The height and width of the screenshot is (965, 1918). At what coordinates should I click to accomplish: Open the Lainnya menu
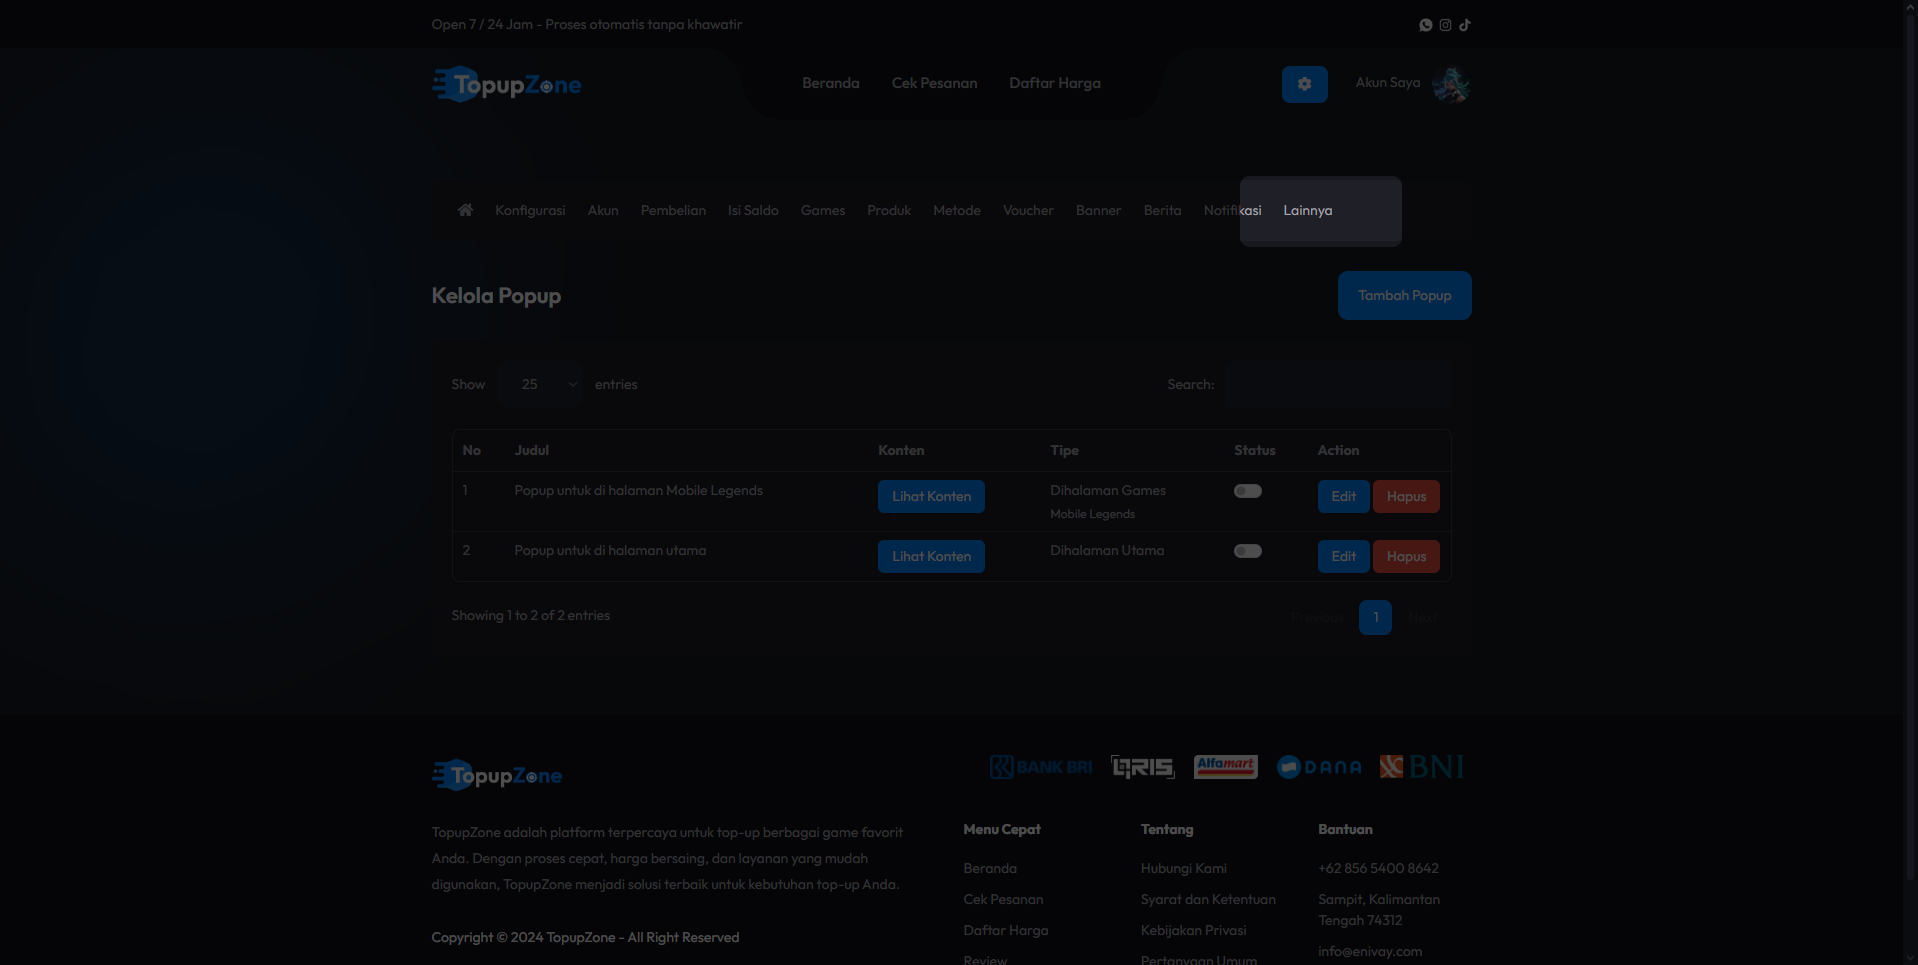point(1307,210)
